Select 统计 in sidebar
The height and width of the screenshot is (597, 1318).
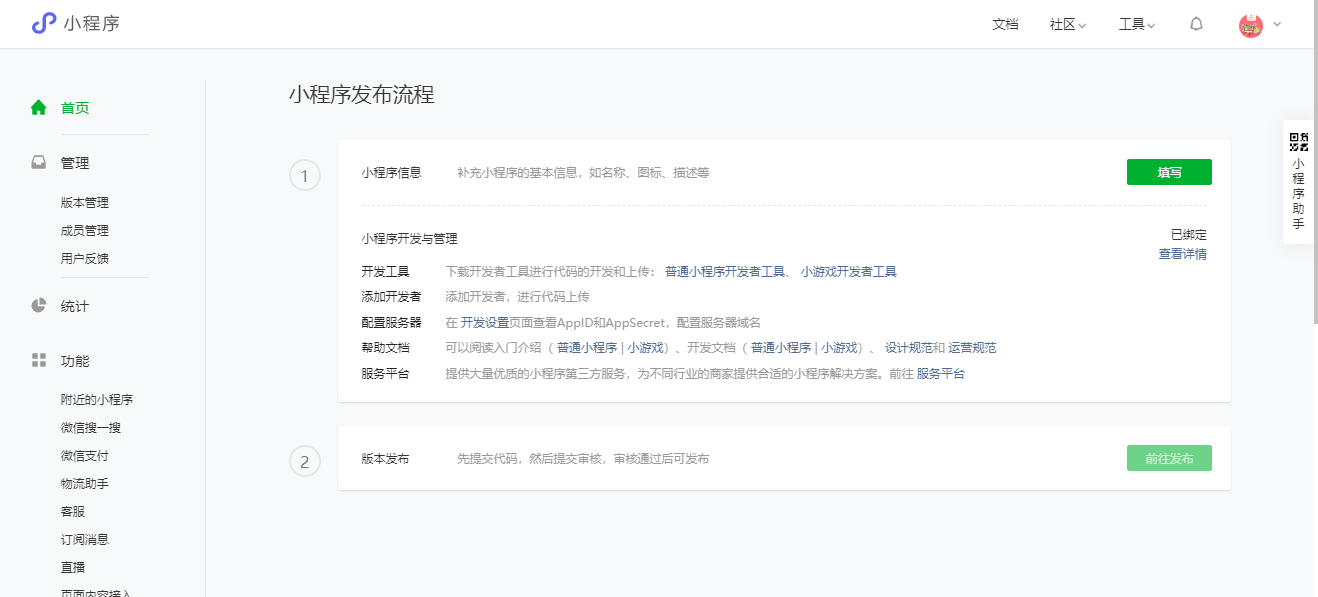click(75, 306)
